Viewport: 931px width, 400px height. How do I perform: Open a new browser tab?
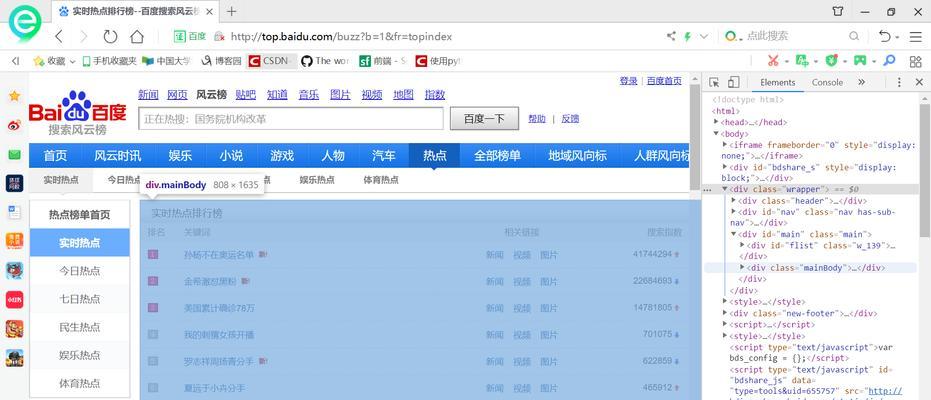click(232, 11)
